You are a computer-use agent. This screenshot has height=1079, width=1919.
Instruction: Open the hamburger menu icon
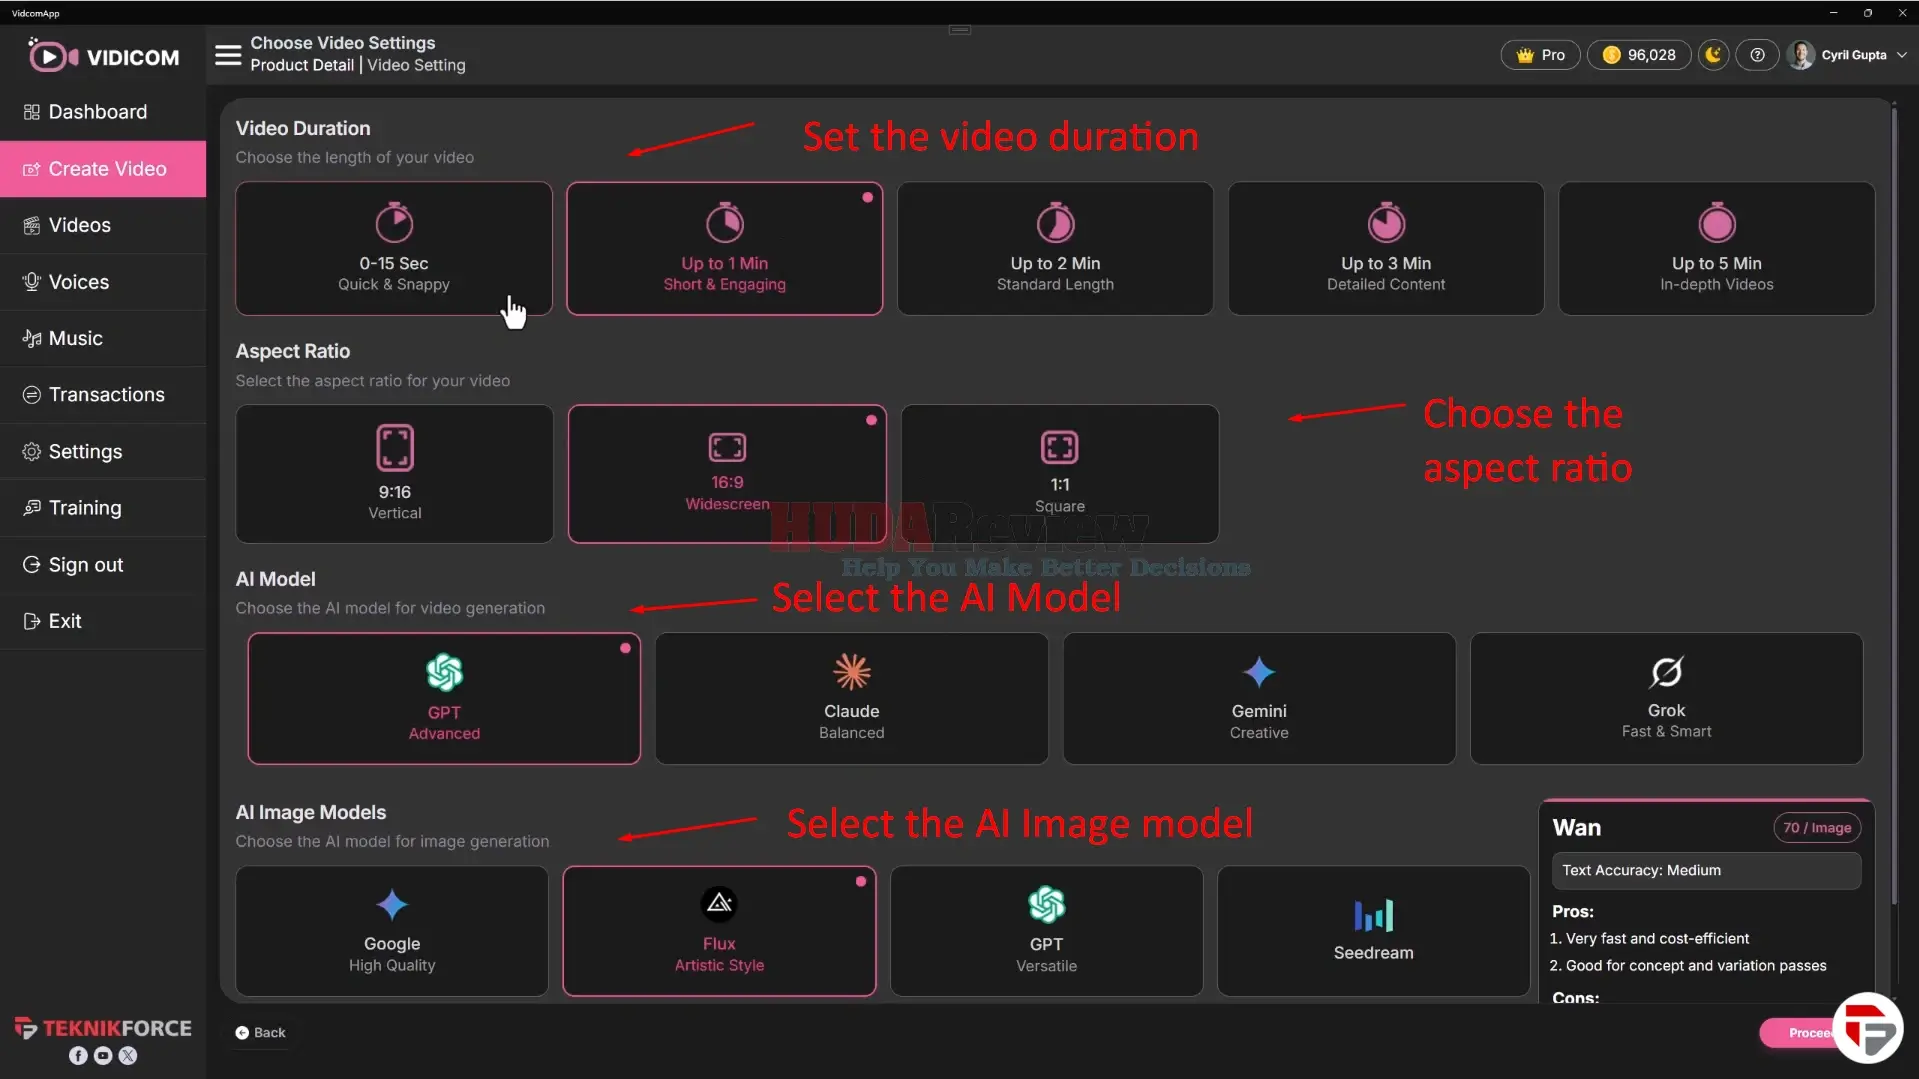tap(228, 54)
